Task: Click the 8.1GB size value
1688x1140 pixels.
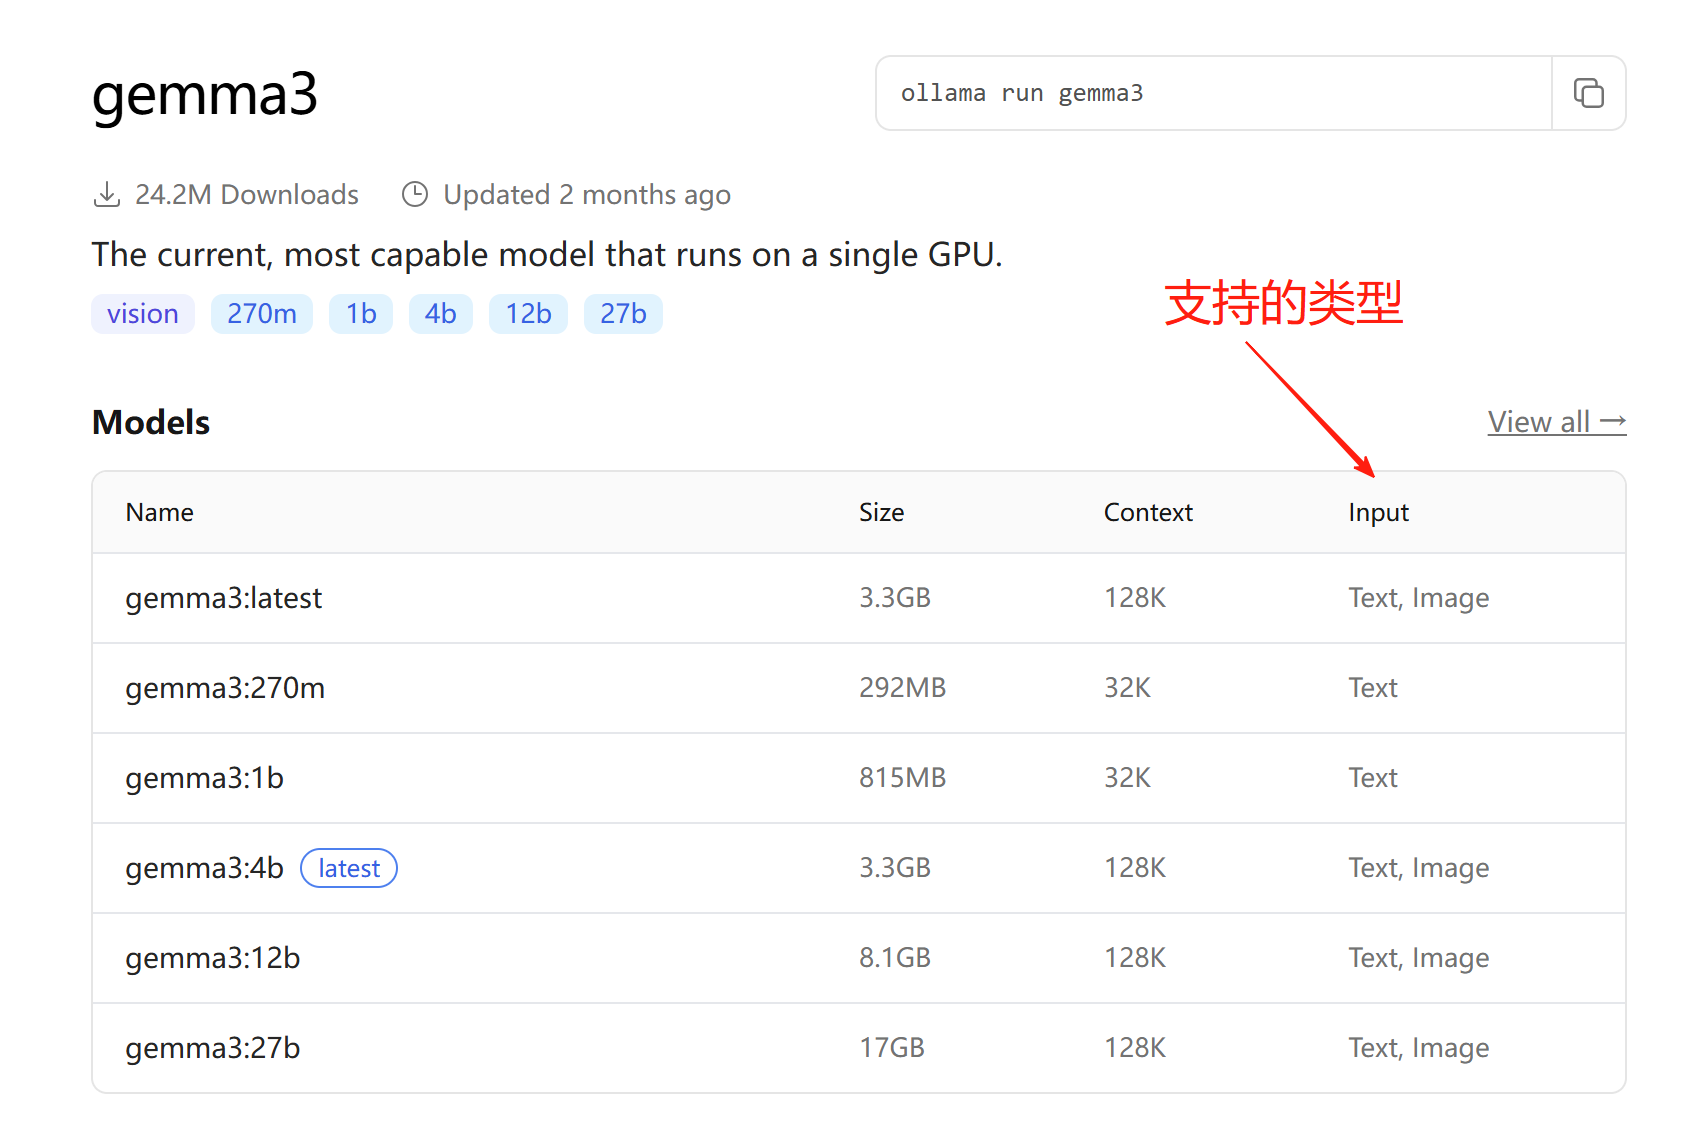Action: click(x=895, y=958)
